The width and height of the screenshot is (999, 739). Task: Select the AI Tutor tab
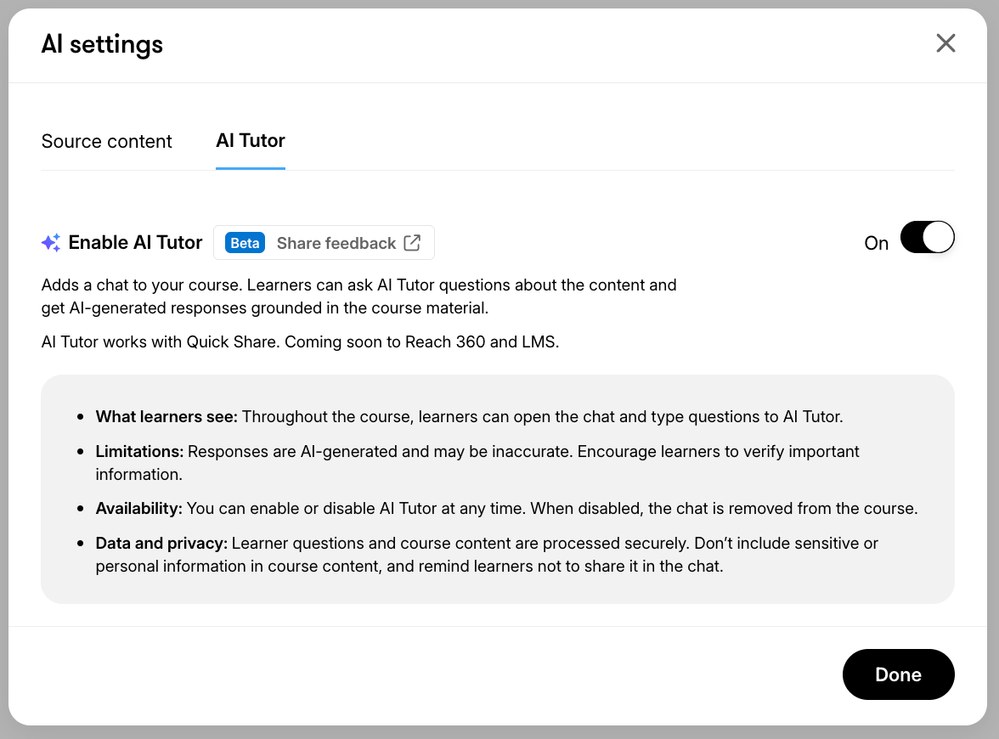click(250, 141)
